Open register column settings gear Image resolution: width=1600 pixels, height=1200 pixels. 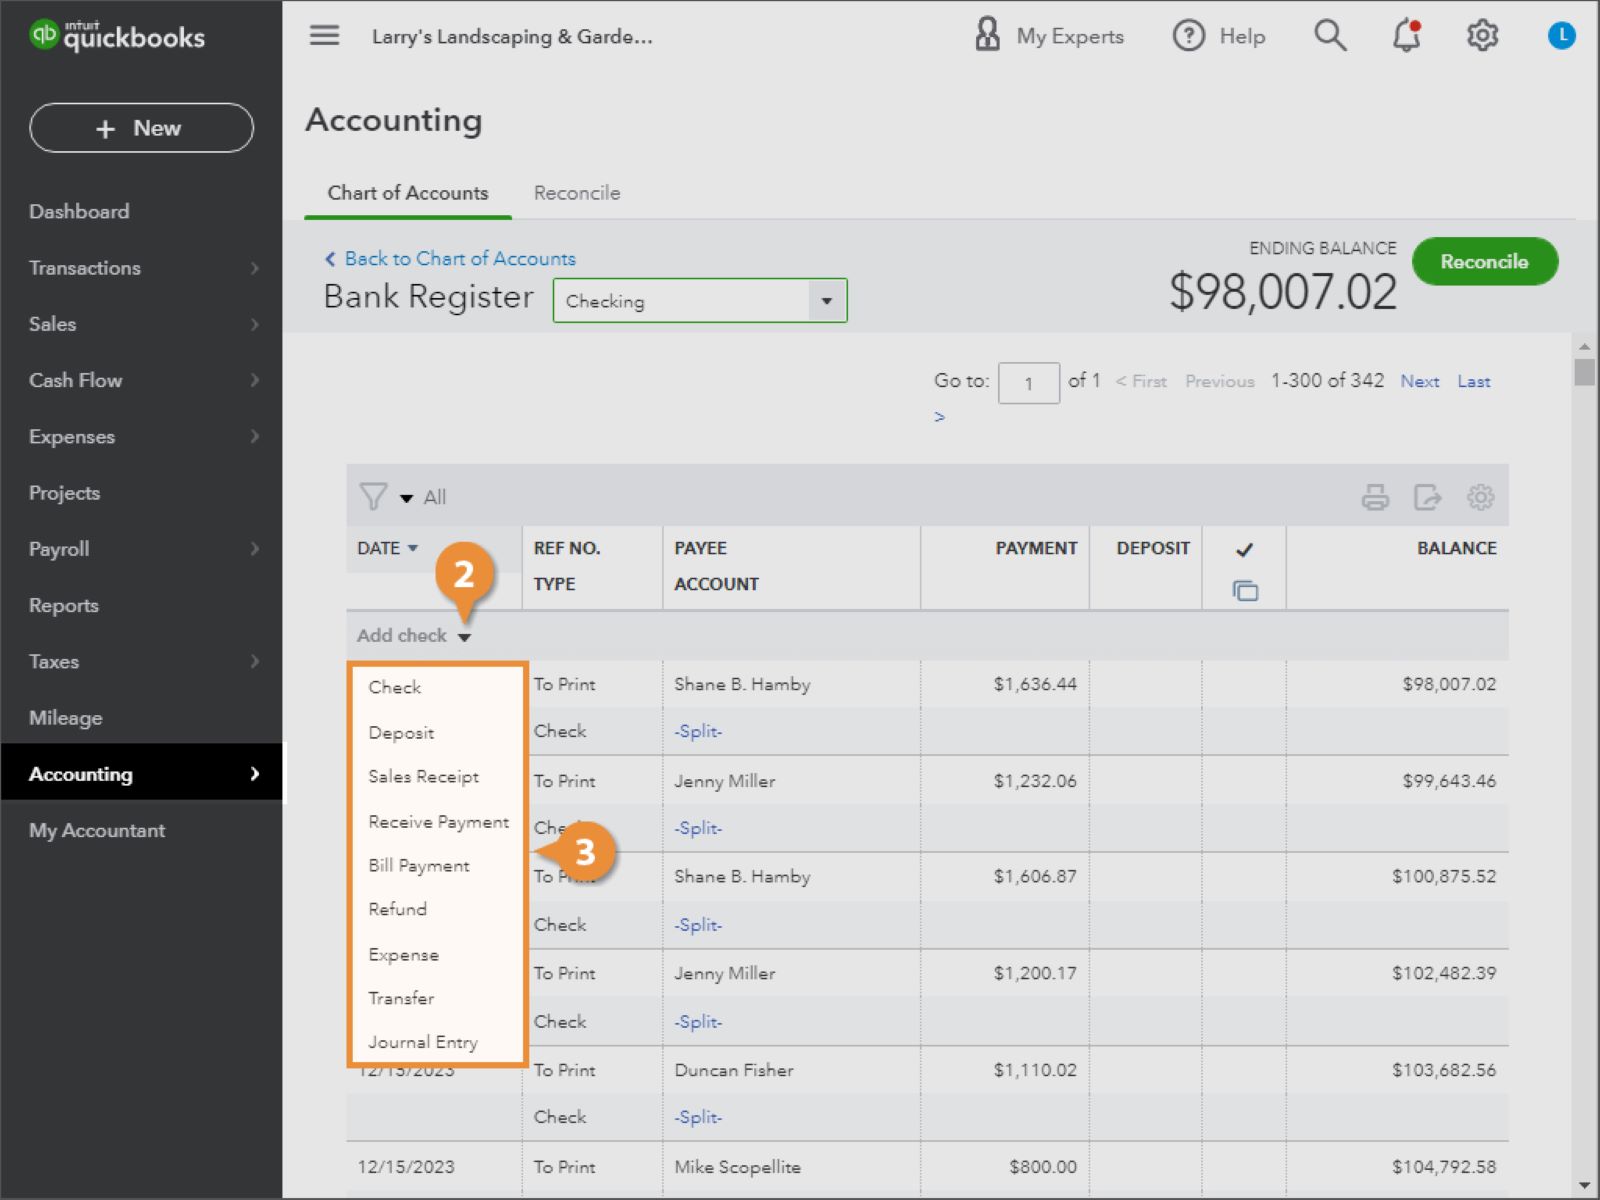click(x=1481, y=496)
